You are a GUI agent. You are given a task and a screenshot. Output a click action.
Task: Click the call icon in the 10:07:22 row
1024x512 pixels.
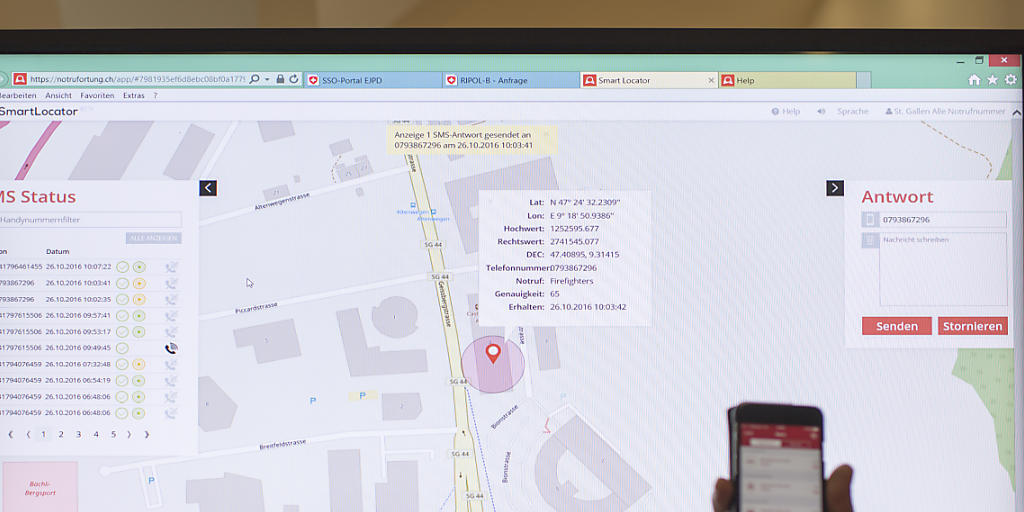coord(171,266)
